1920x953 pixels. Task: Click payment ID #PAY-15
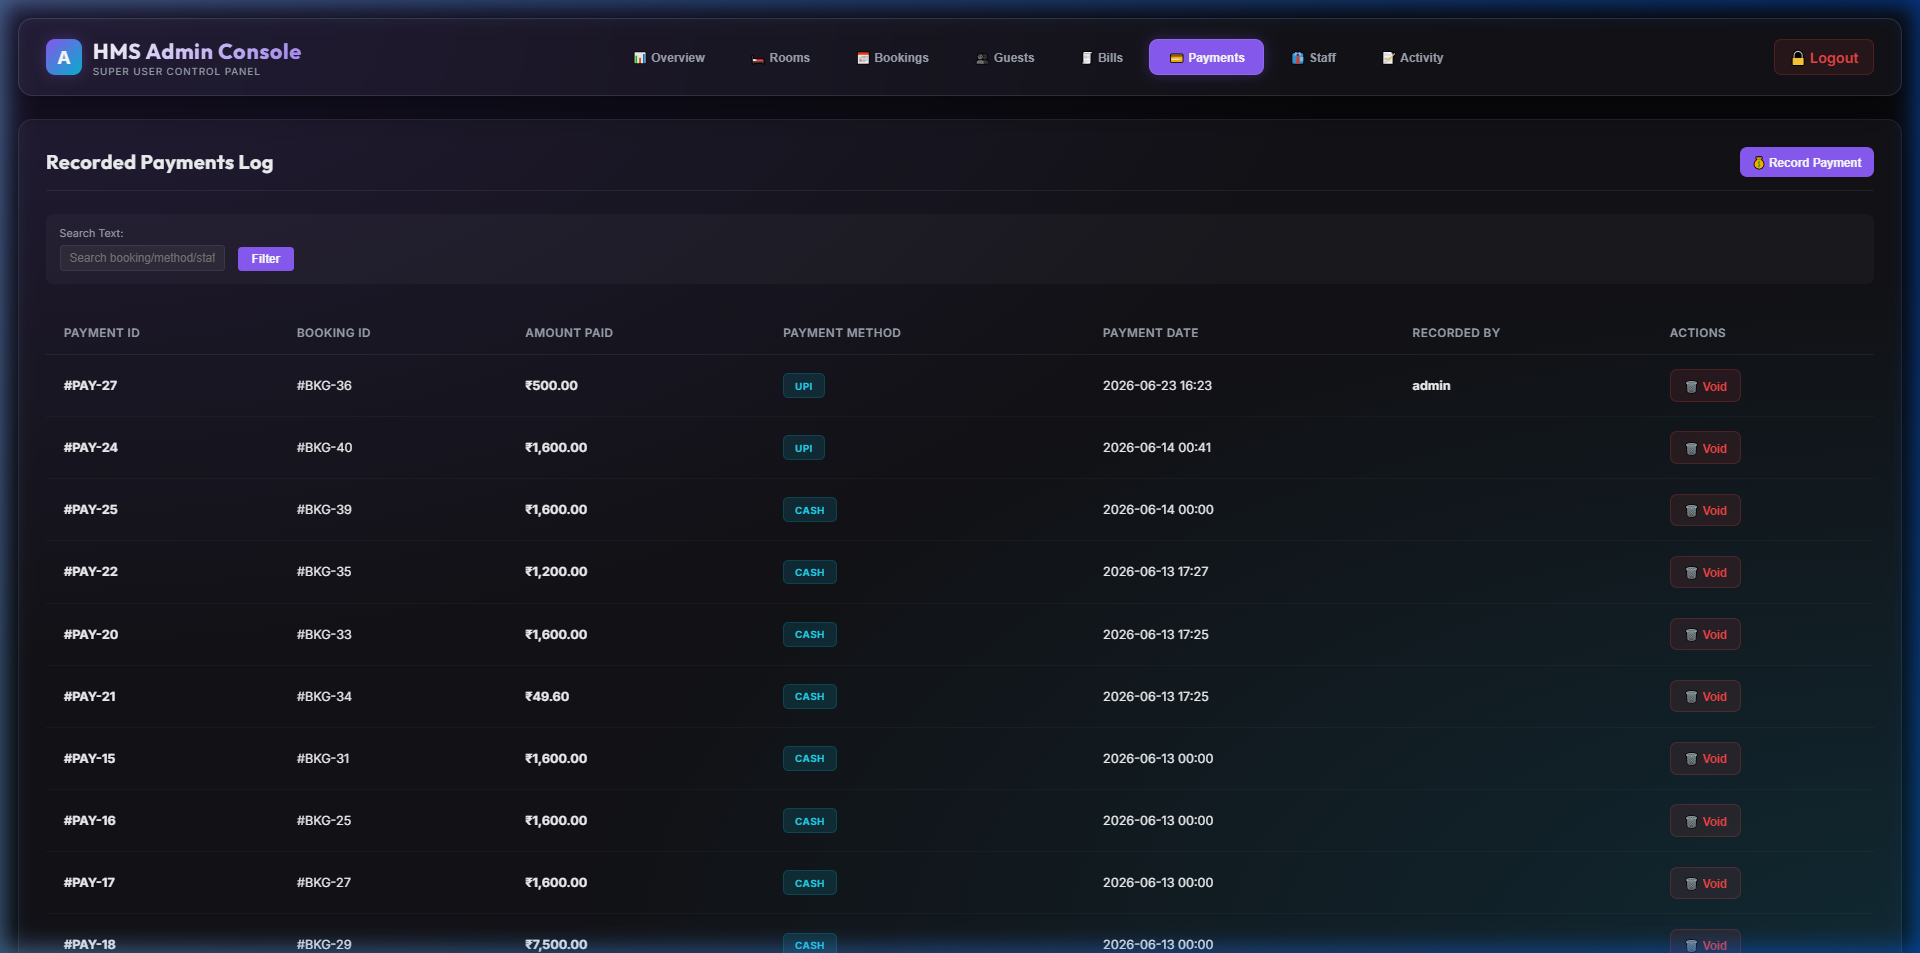pyautogui.click(x=89, y=758)
